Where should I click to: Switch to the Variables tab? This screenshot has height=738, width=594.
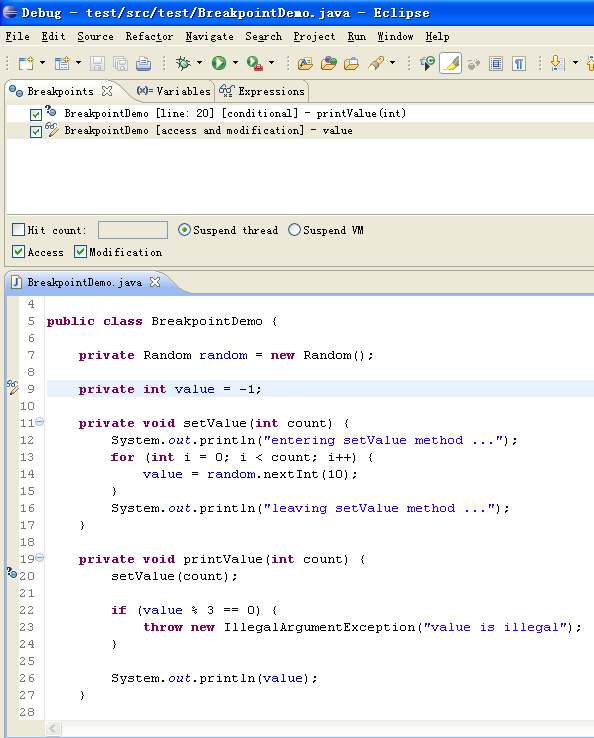click(x=174, y=91)
